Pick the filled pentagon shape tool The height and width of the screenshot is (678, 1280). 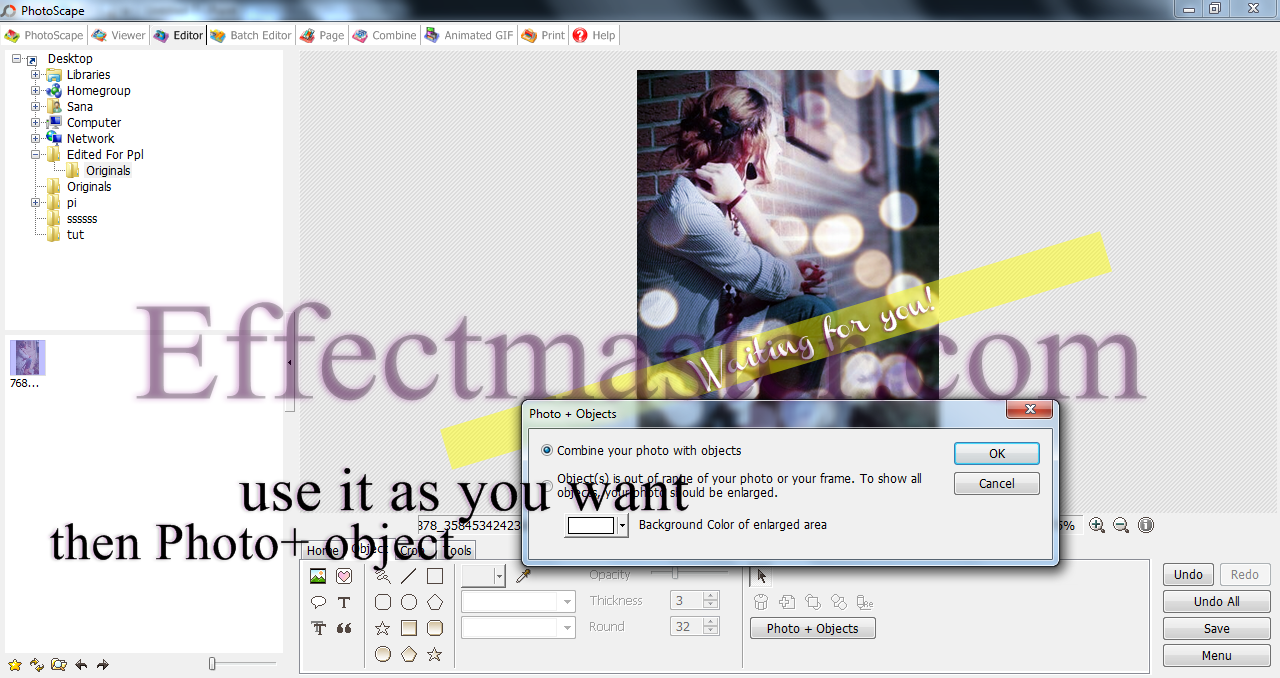[x=409, y=654]
